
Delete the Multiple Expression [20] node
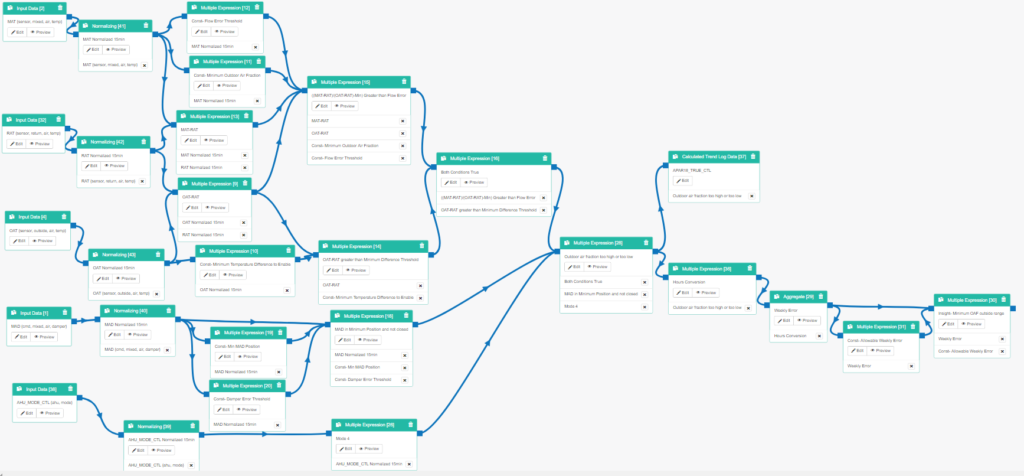[x=279, y=386]
